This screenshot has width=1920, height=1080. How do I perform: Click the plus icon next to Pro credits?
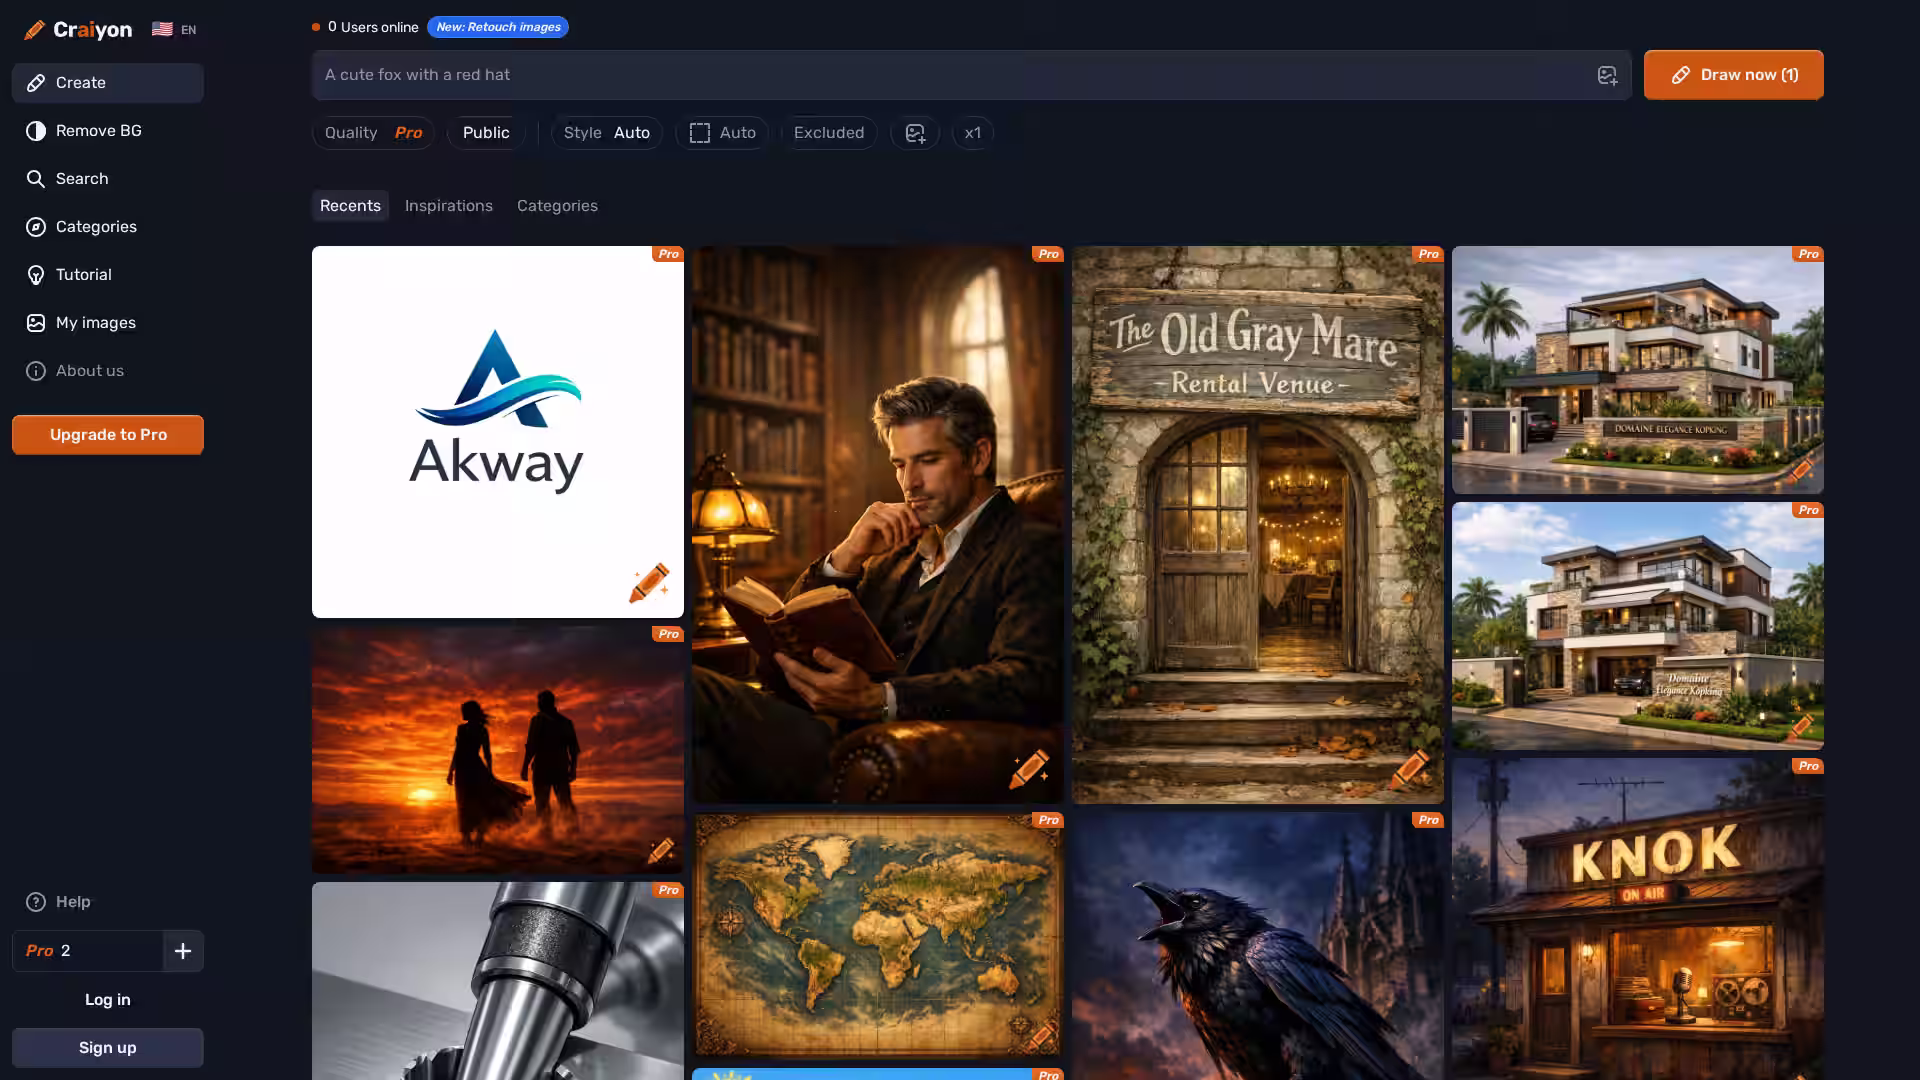[183, 951]
